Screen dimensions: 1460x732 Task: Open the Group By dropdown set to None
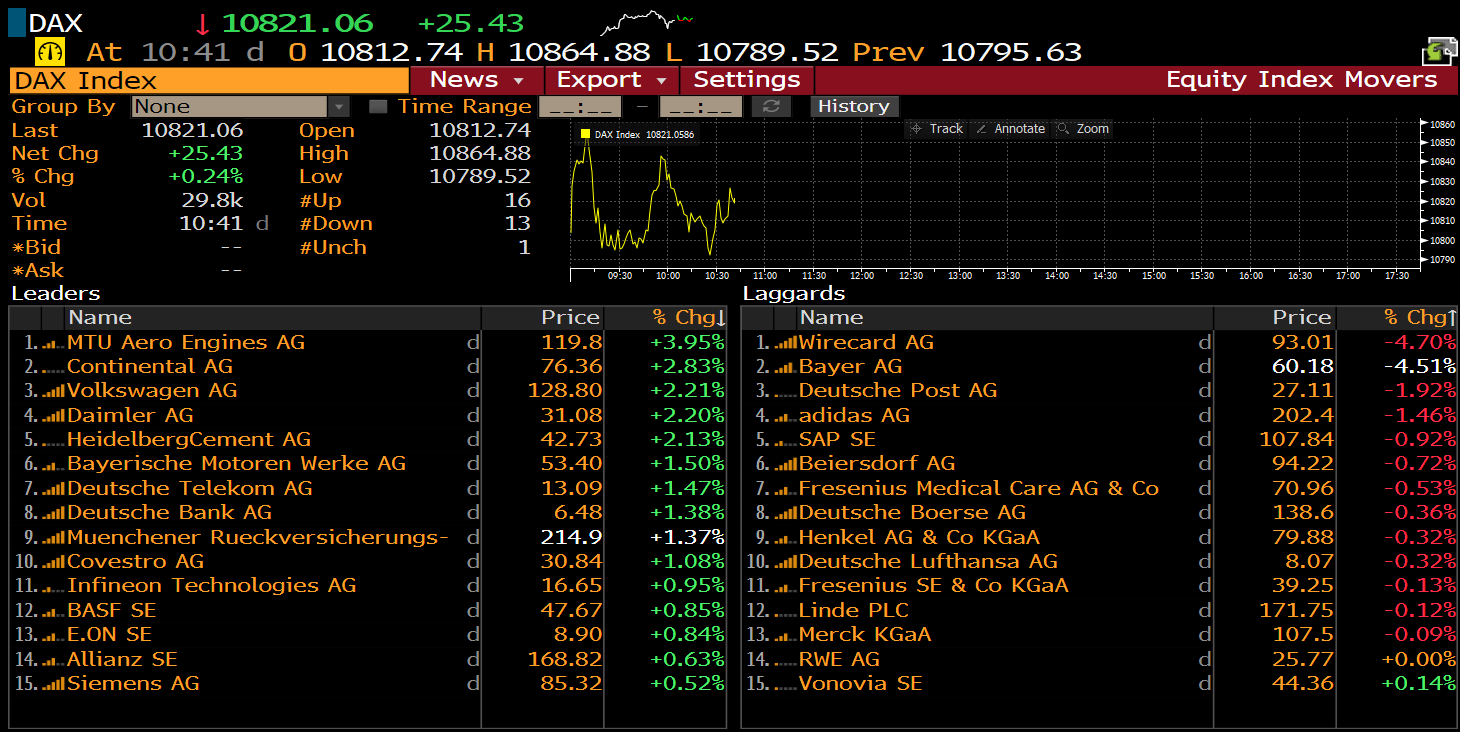(240, 107)
